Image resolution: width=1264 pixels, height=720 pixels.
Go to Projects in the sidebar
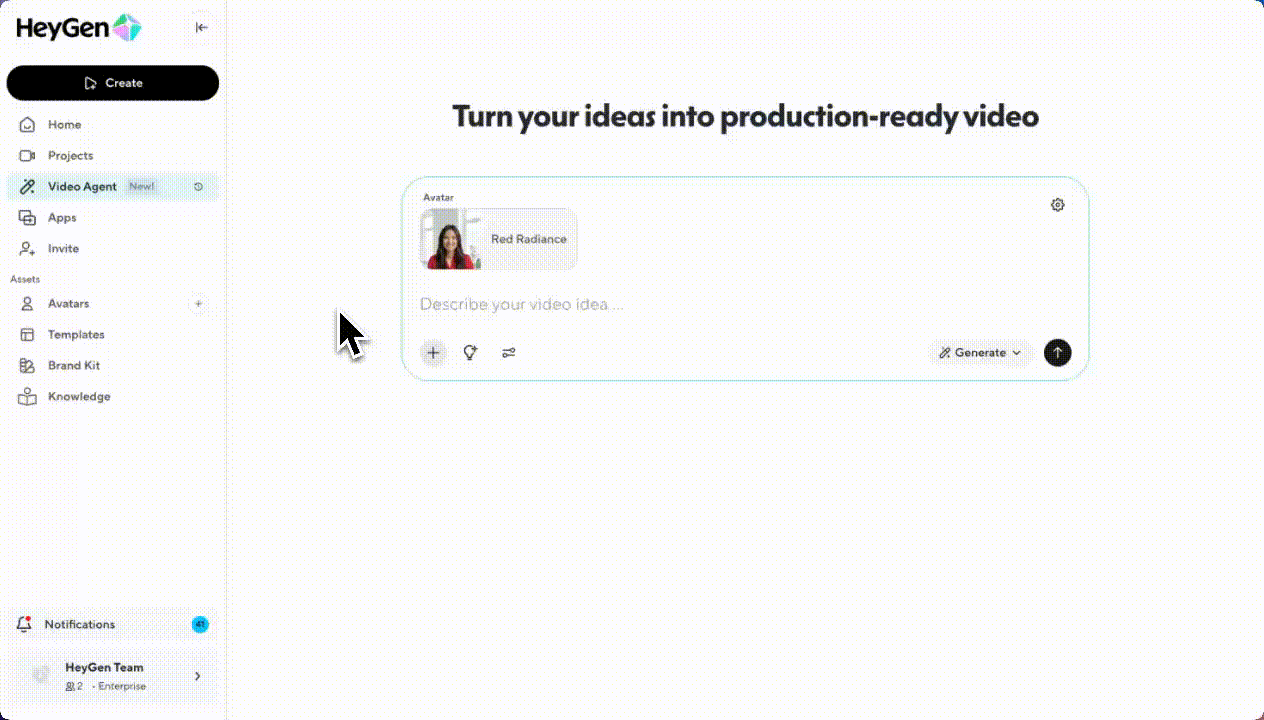tap(70, 156)
